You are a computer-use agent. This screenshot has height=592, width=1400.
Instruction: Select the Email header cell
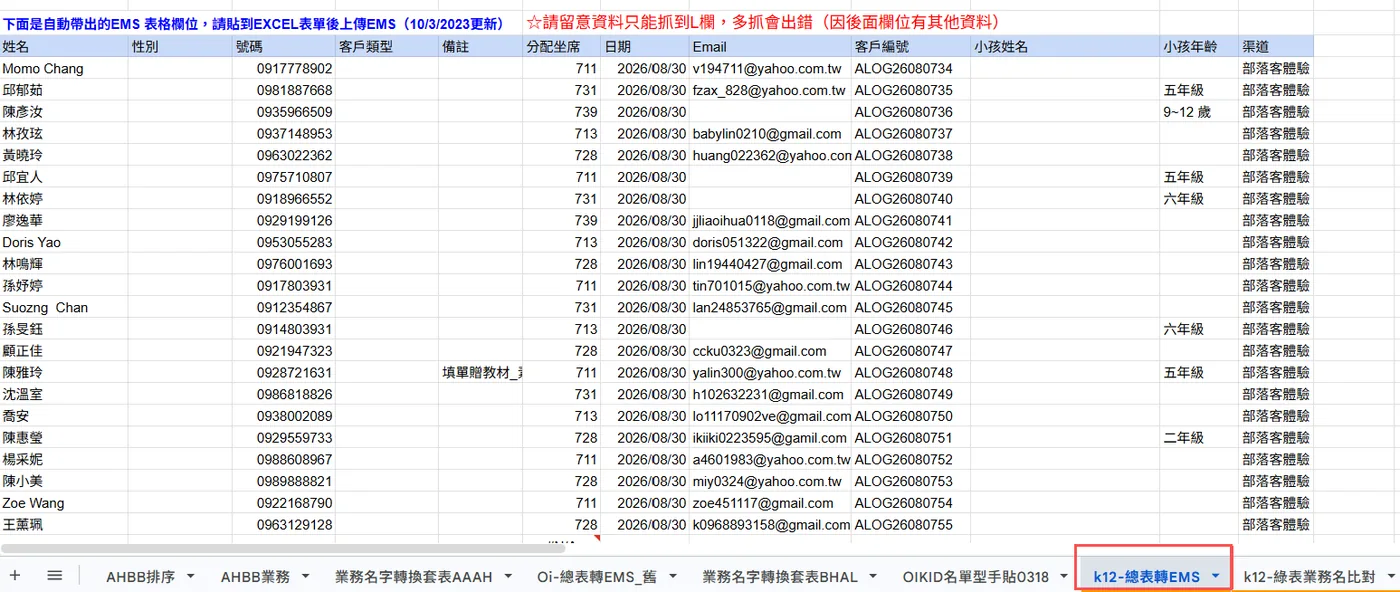click(770, 47)
